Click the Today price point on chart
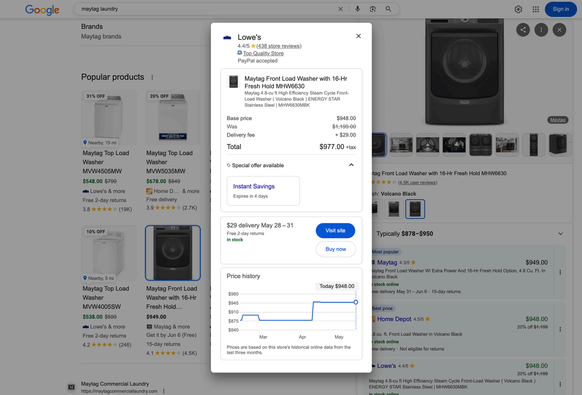Screen dimensions: 582x395 356,302
